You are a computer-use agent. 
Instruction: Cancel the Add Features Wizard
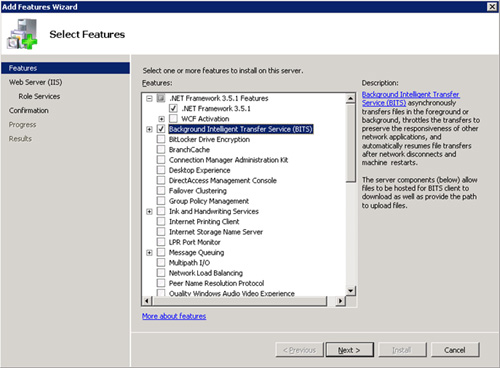(x=455, y=350)
